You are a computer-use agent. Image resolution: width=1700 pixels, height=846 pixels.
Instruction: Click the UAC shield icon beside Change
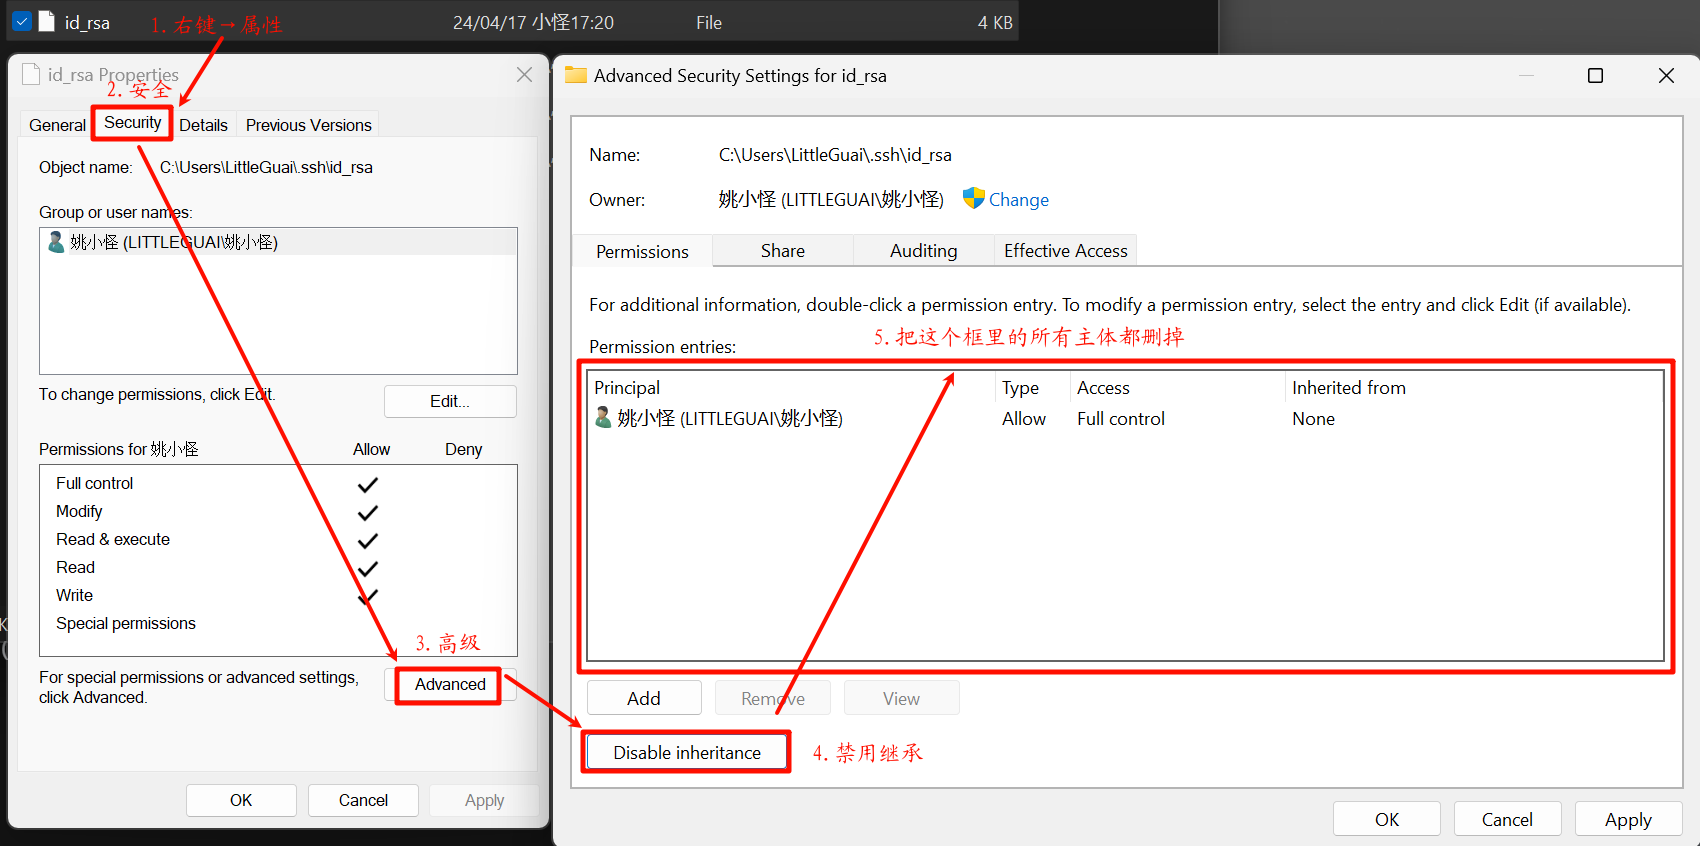pyautogui.click(x=973, y=198)
